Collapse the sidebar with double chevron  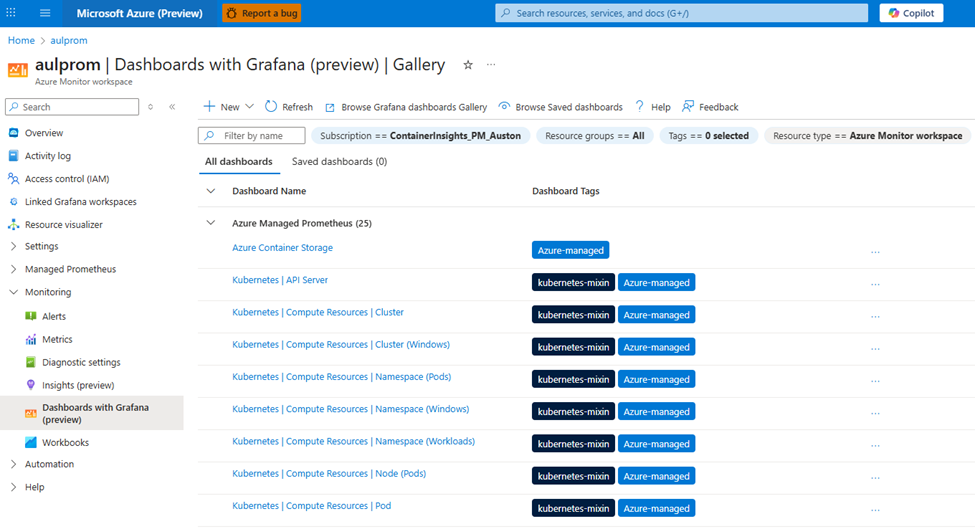coord(172,107)
